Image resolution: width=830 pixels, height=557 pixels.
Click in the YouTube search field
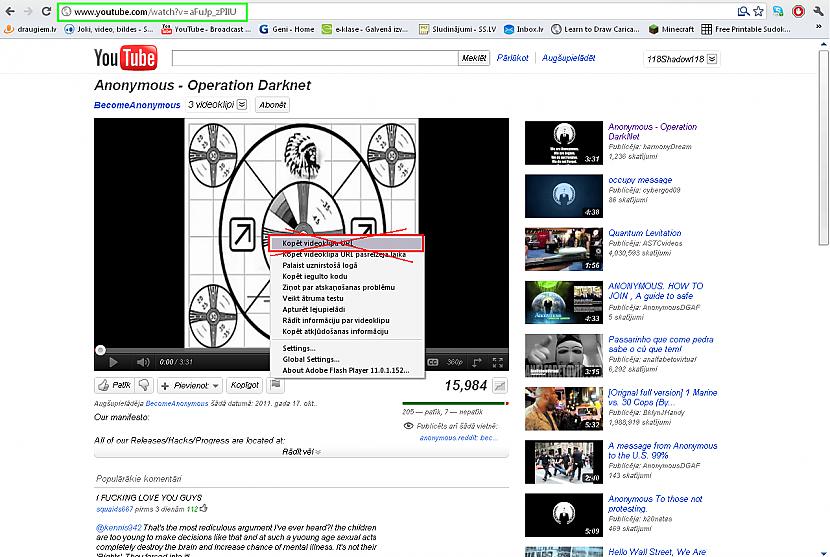pyautogui.click(x=315, y=58)
